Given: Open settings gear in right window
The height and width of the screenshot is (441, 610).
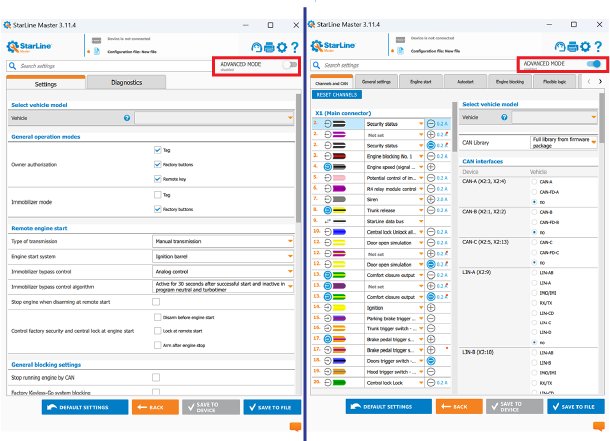Looking at the screenshot, I should (585, 47).
